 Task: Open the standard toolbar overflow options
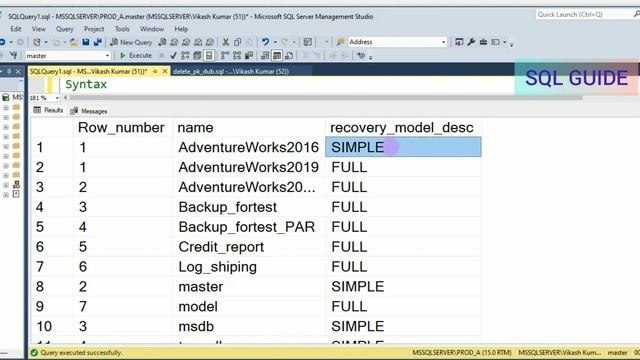[x=511, y=43]
